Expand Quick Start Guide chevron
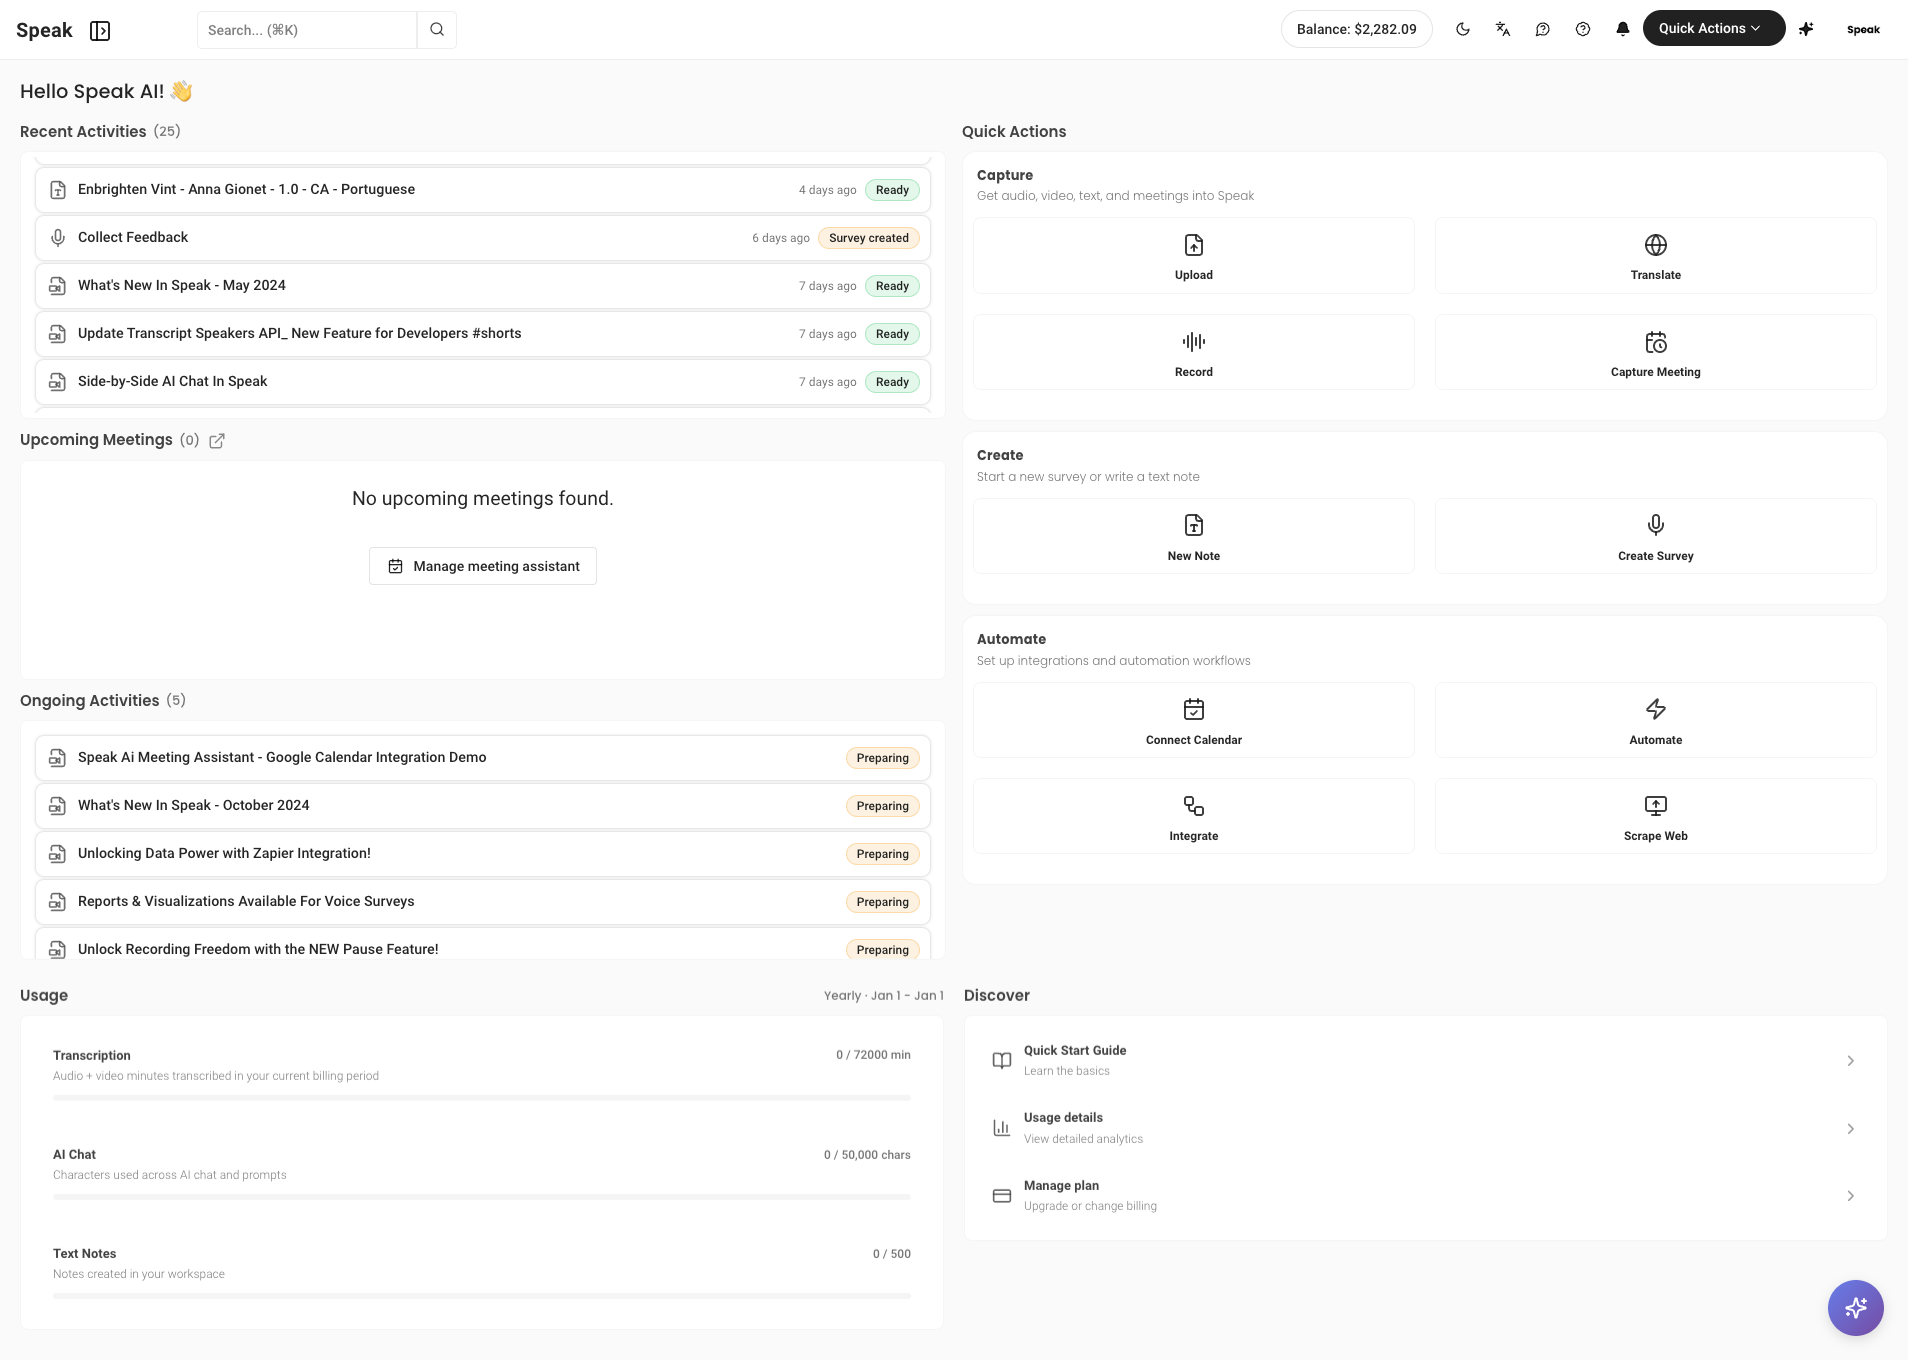Image resolution: width=1908 pixels, height=1360 pixels. click(x=1851, y=1061)
